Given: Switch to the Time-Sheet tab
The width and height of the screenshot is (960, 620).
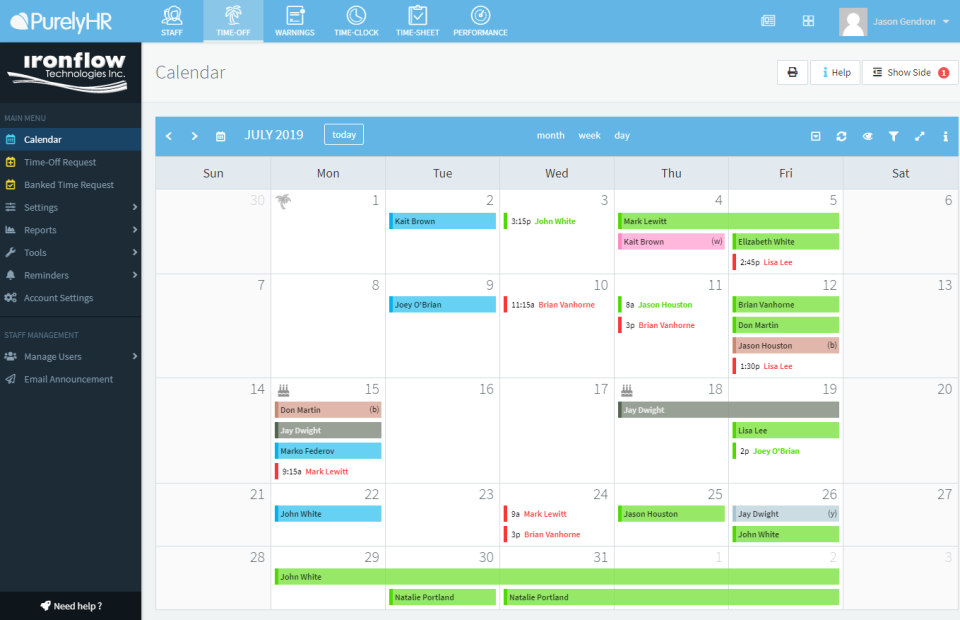Looking at the screenshot, I should (x=417, y=21).
